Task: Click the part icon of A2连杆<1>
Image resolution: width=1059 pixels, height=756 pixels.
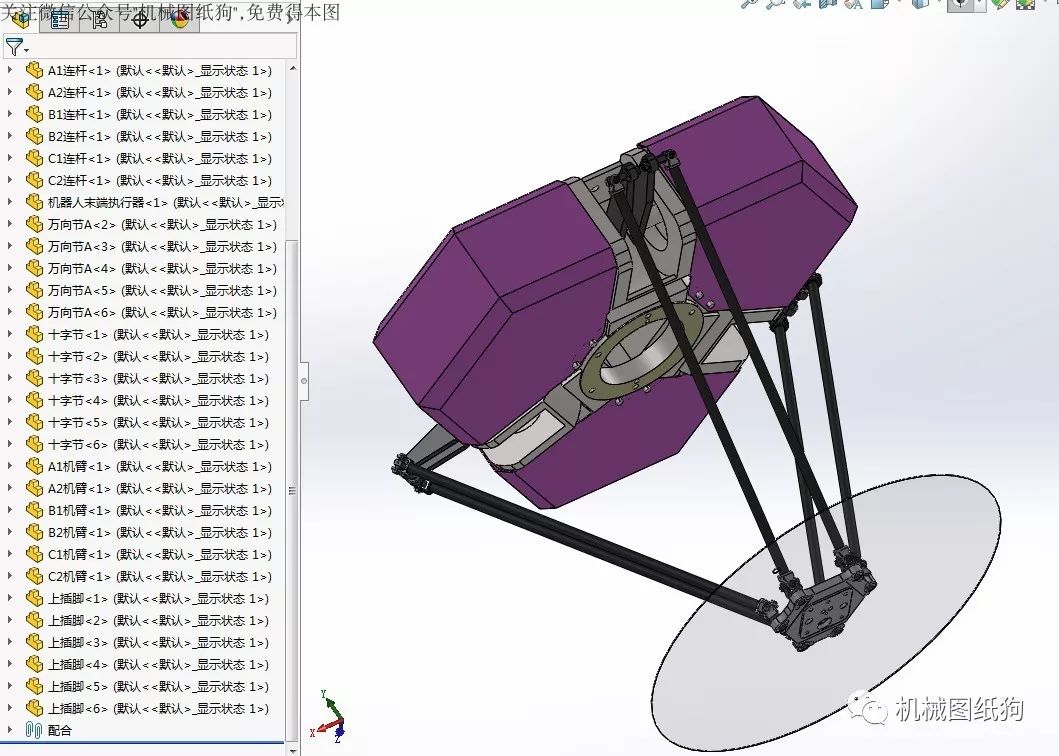Action: 34,92
